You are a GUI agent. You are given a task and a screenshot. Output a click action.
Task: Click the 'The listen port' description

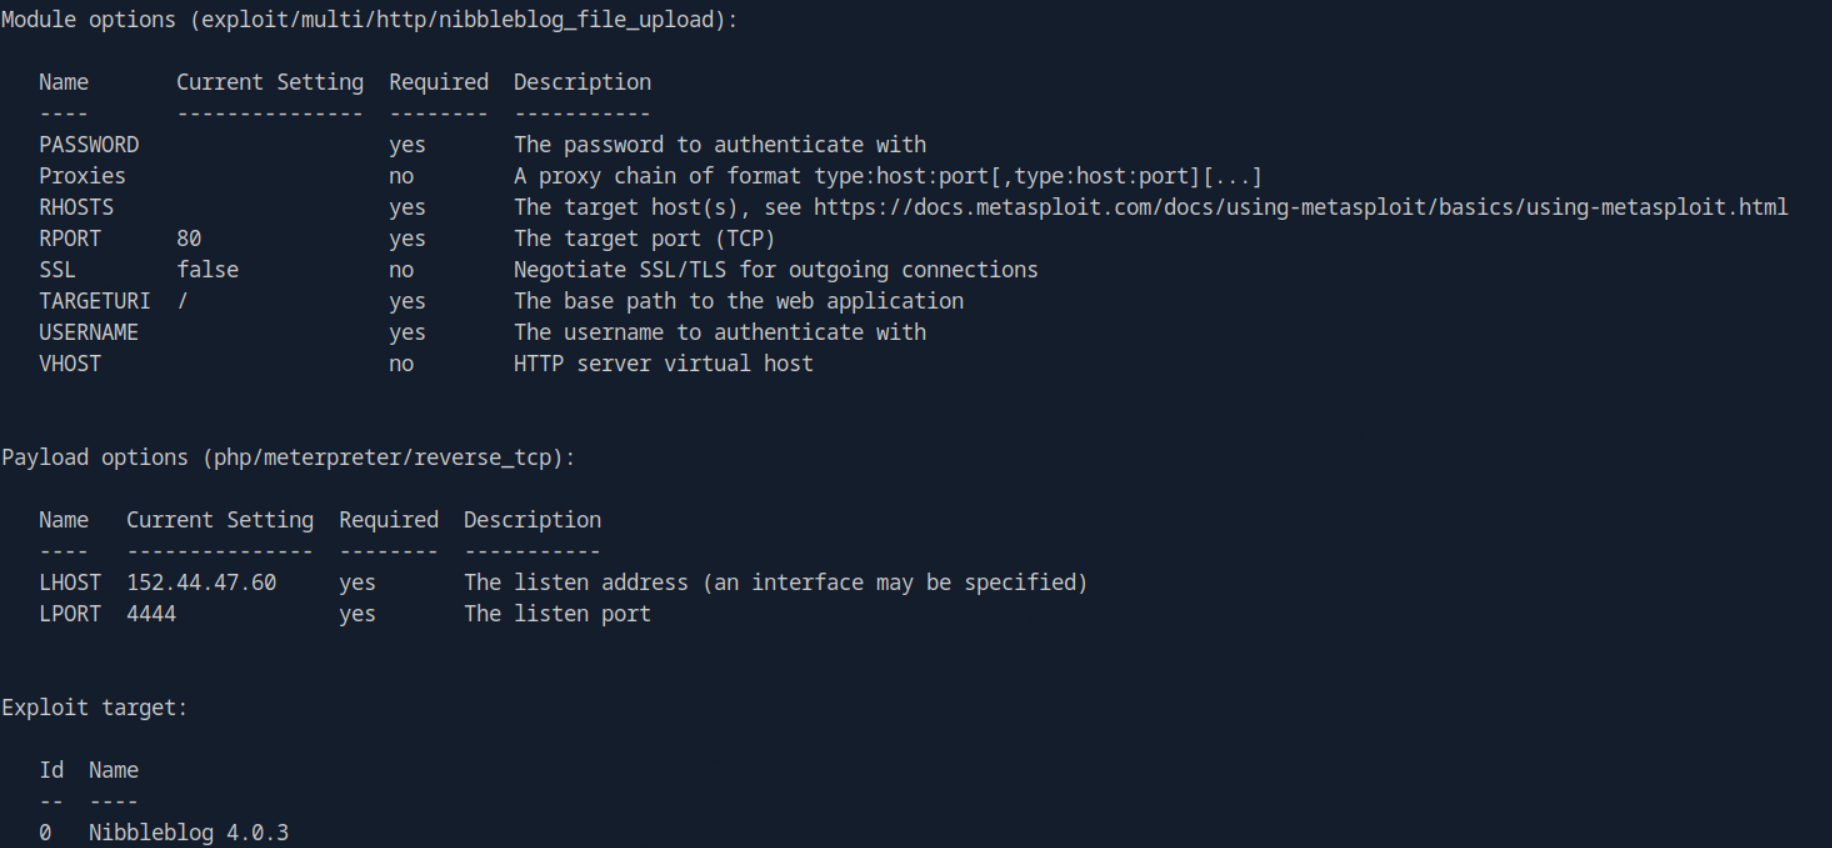pyautogui.click(x=557, y=613)
